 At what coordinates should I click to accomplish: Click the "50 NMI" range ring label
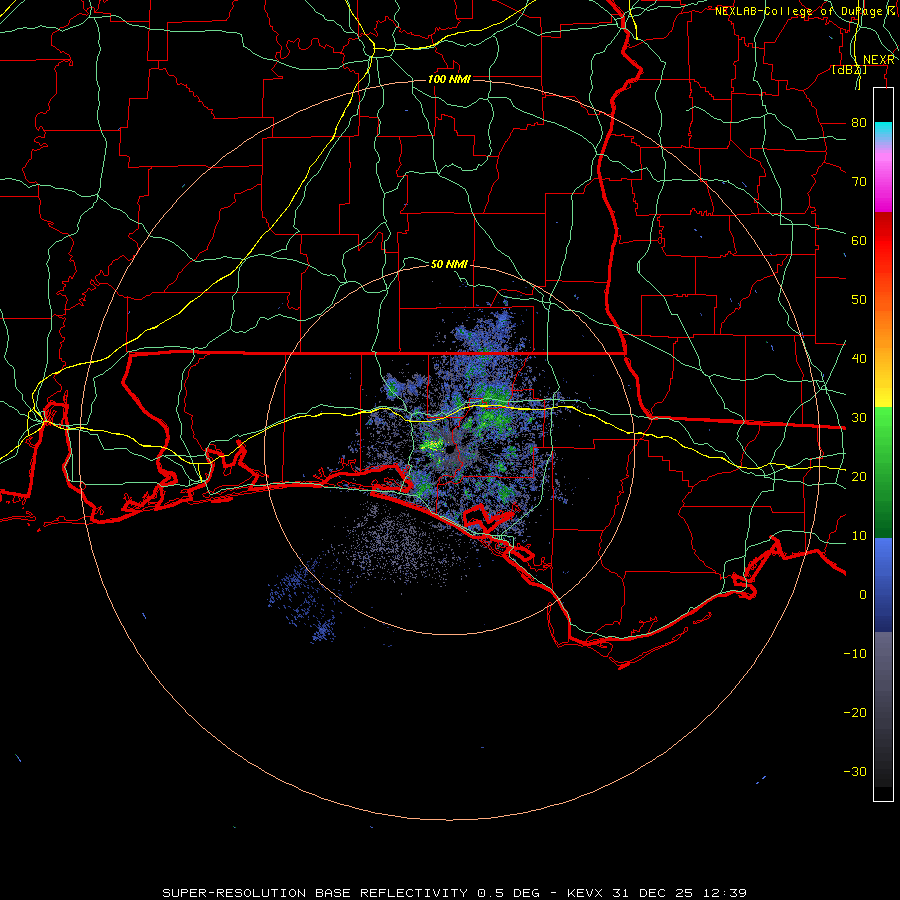pyautogui.click(x=449, y=264)
